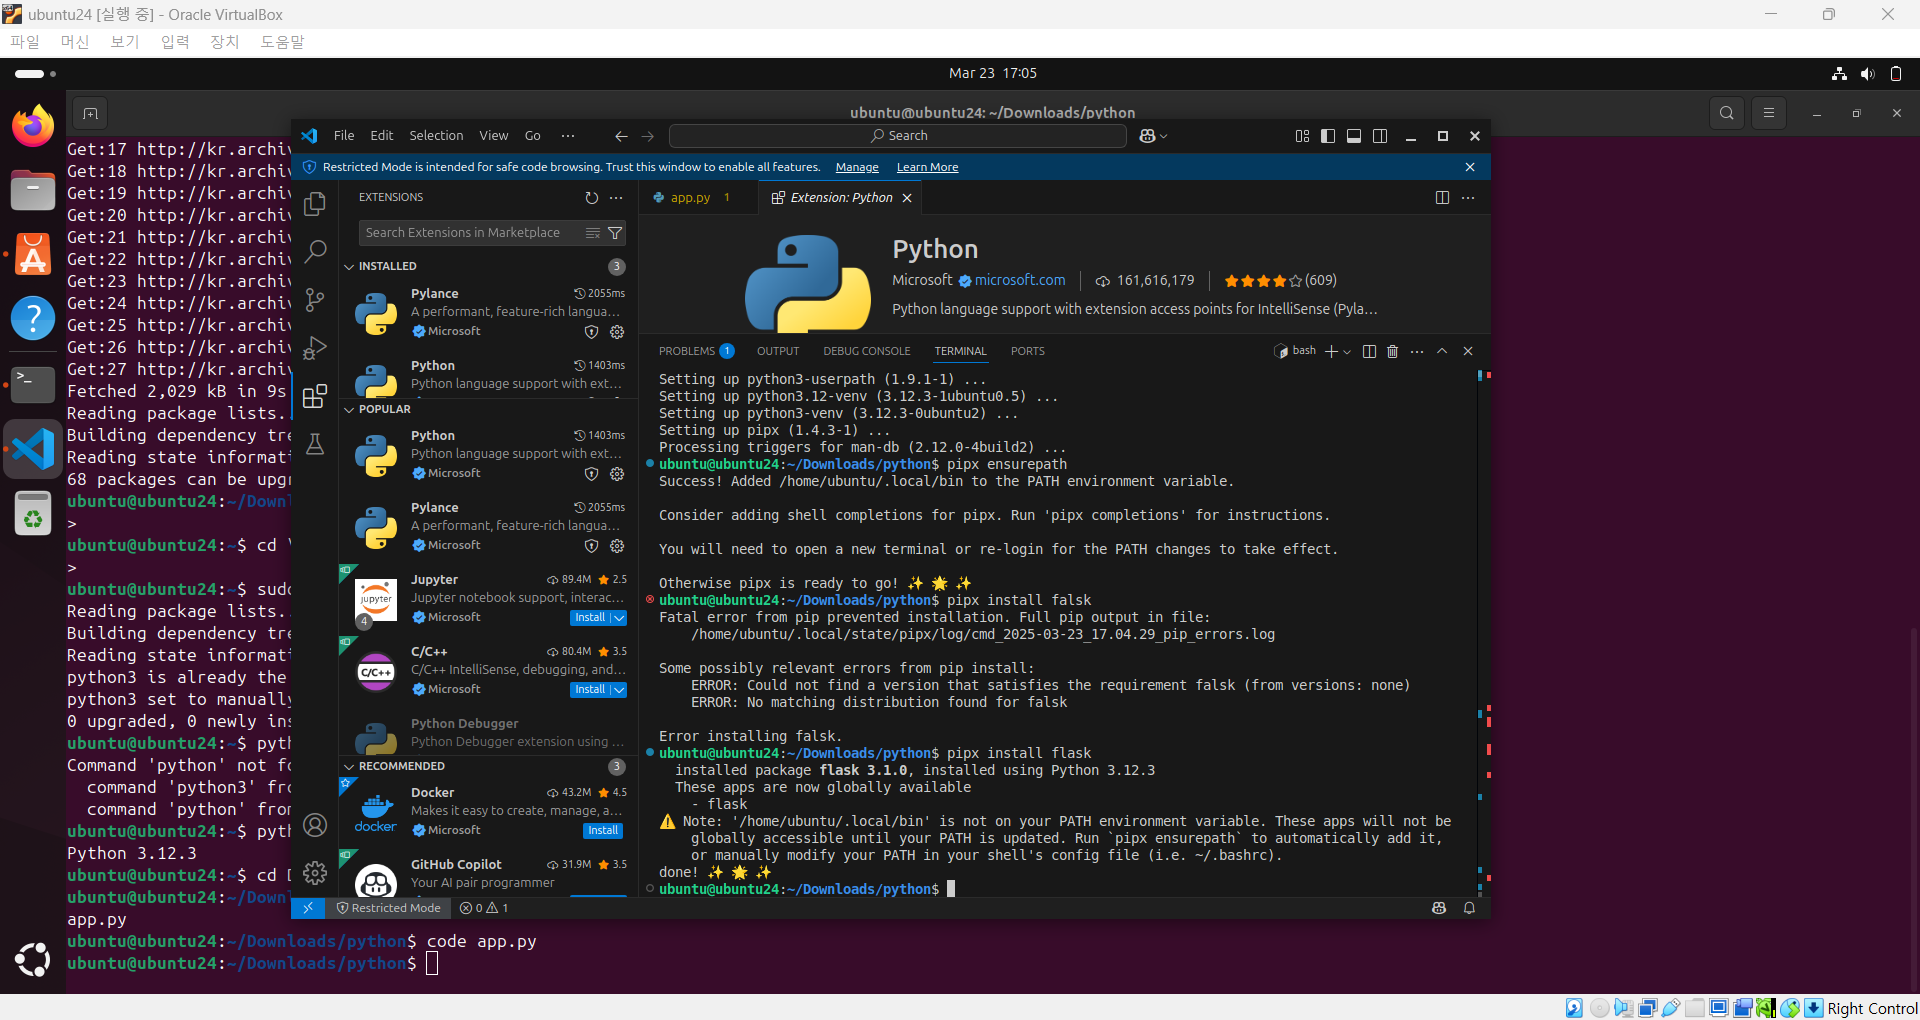
Task: Split the editor to the right
Action: (x=1442, y=198)
